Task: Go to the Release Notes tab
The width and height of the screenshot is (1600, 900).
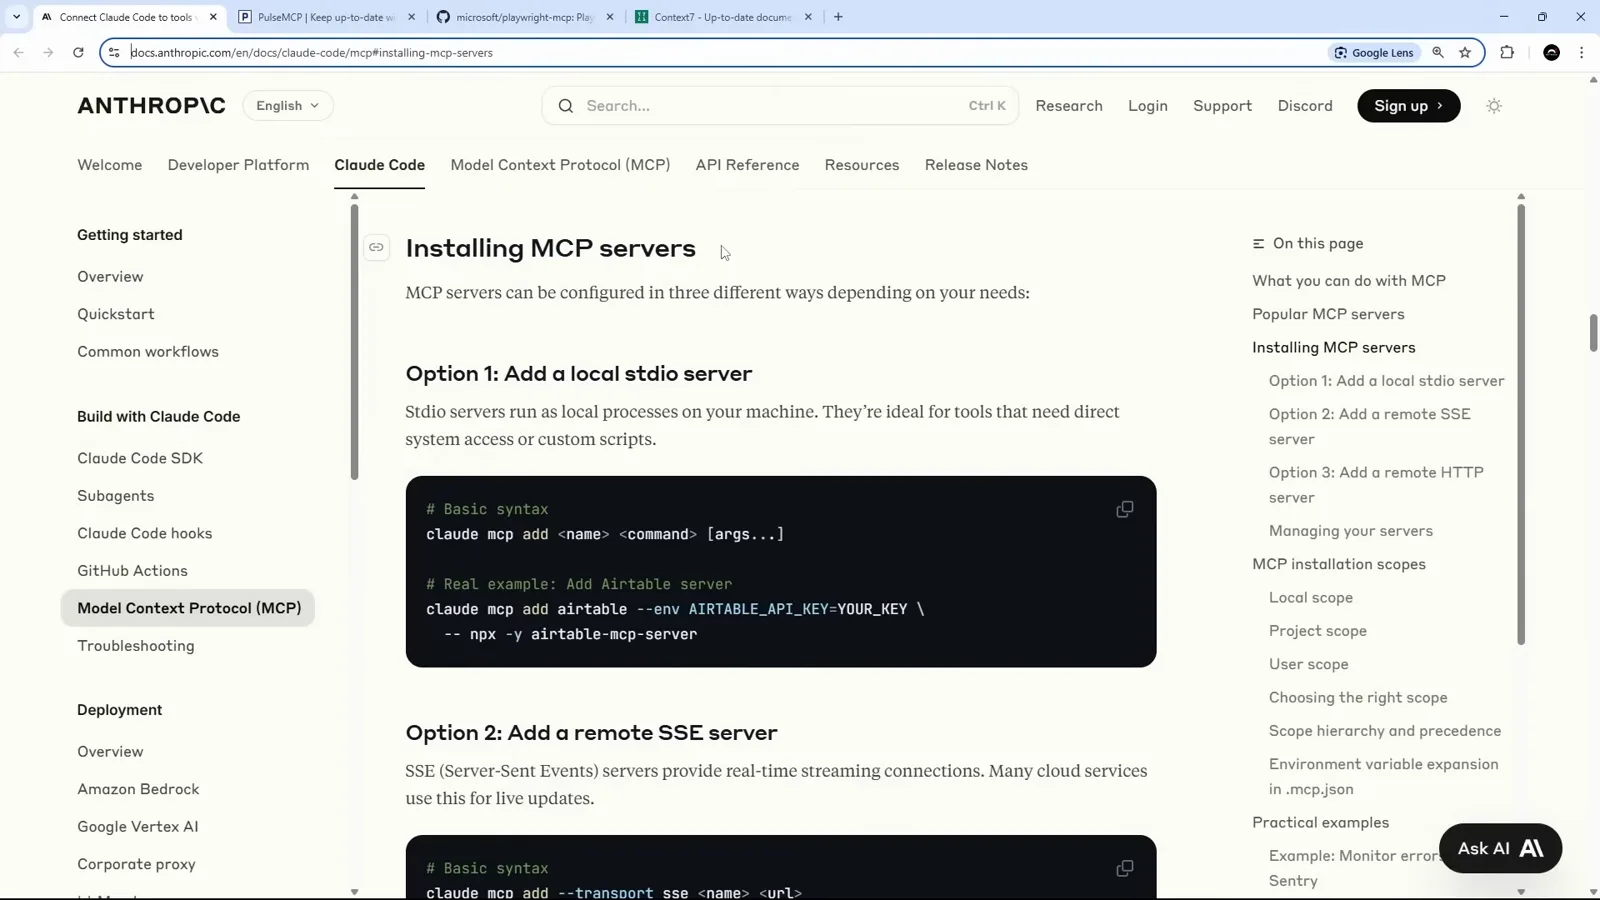Action: [976, 165]
